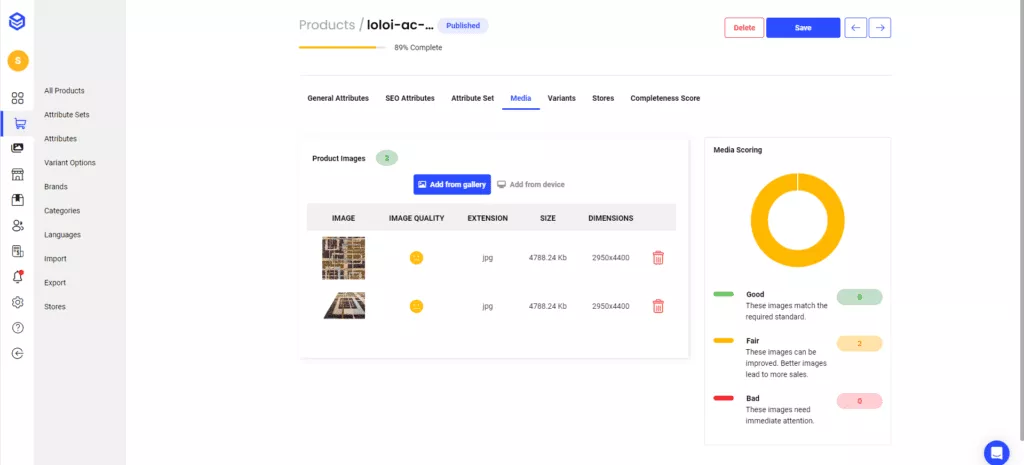Open the dashboard grid icon in sidebar
Screen dimensions: 1024x465
(17, 98)
